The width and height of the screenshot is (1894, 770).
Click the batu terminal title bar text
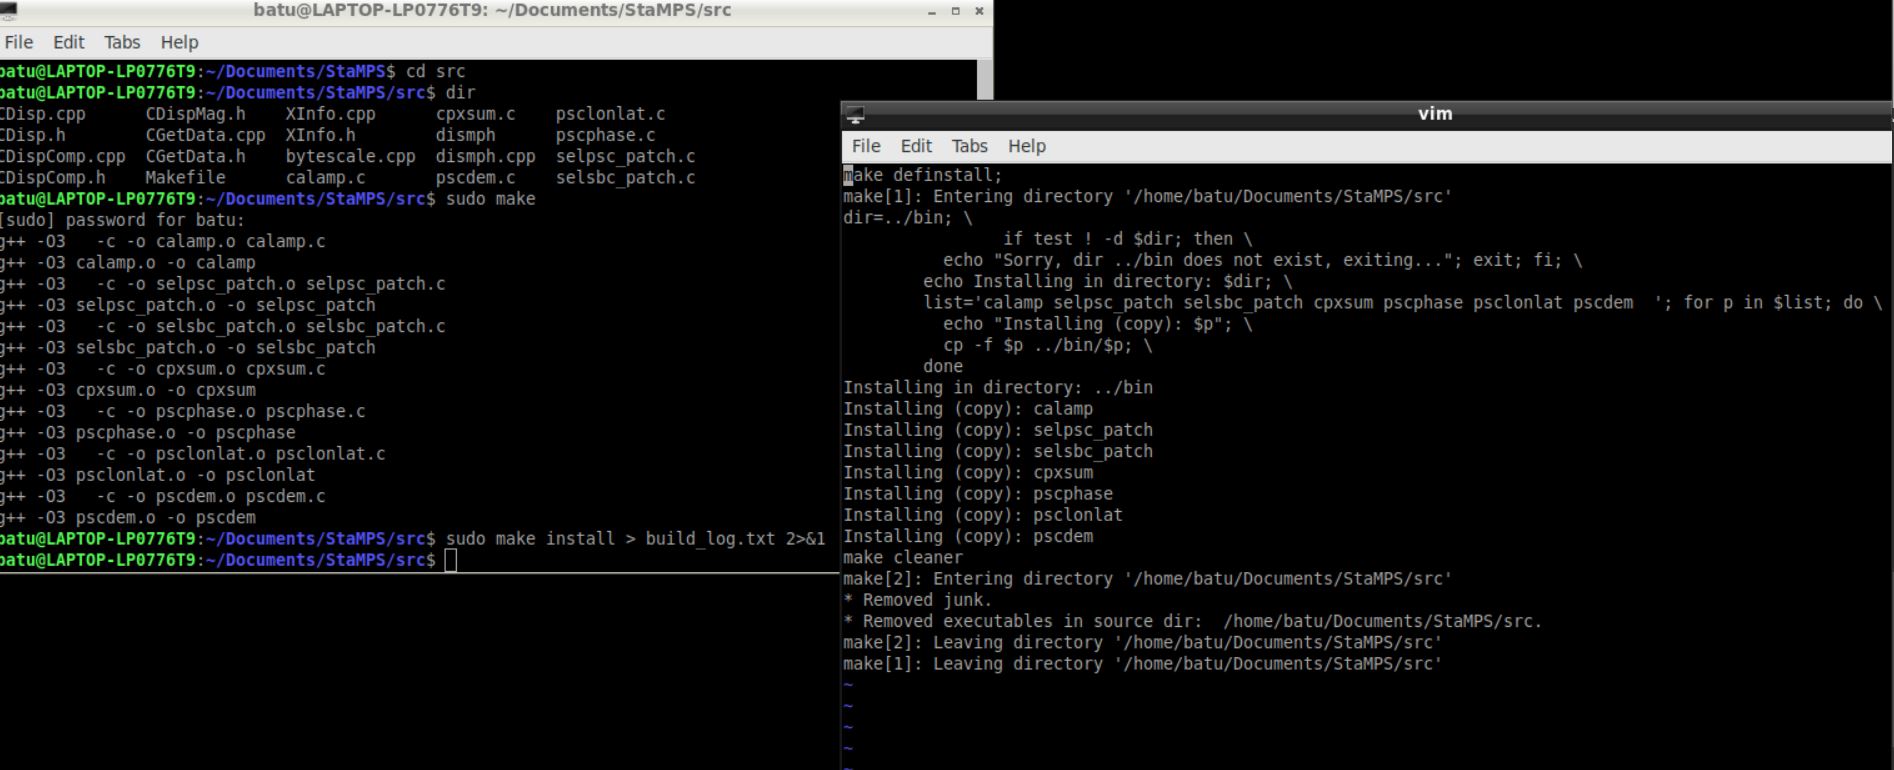(492, 10)
